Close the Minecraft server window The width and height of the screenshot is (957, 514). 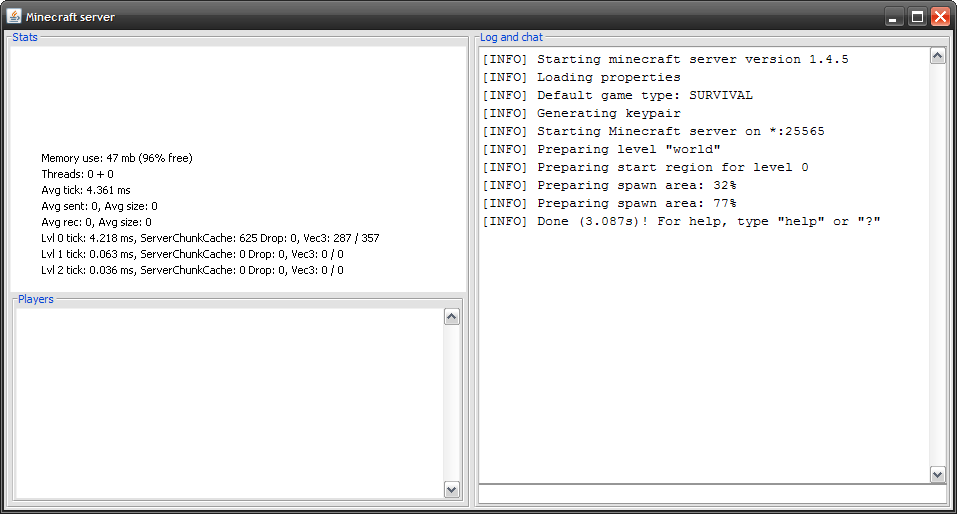click(x=940, y=17)
